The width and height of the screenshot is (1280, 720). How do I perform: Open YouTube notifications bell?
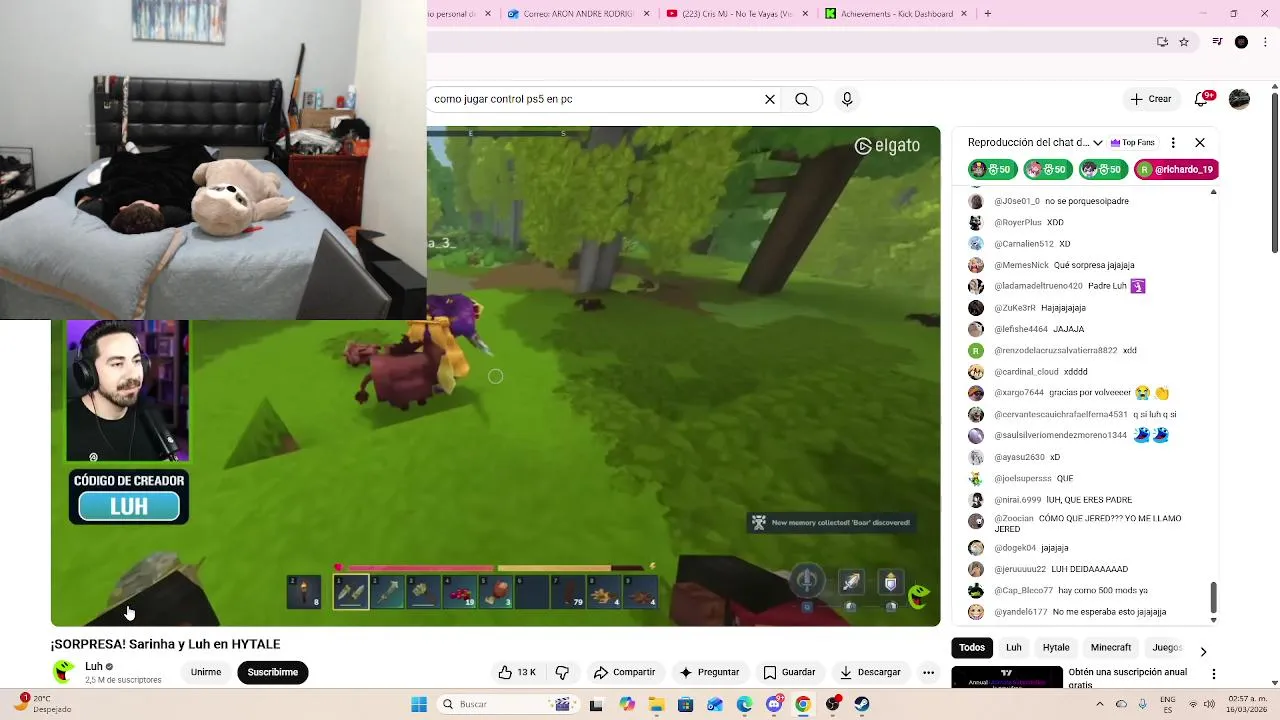pyautogui.click(x=1203, y=99)
